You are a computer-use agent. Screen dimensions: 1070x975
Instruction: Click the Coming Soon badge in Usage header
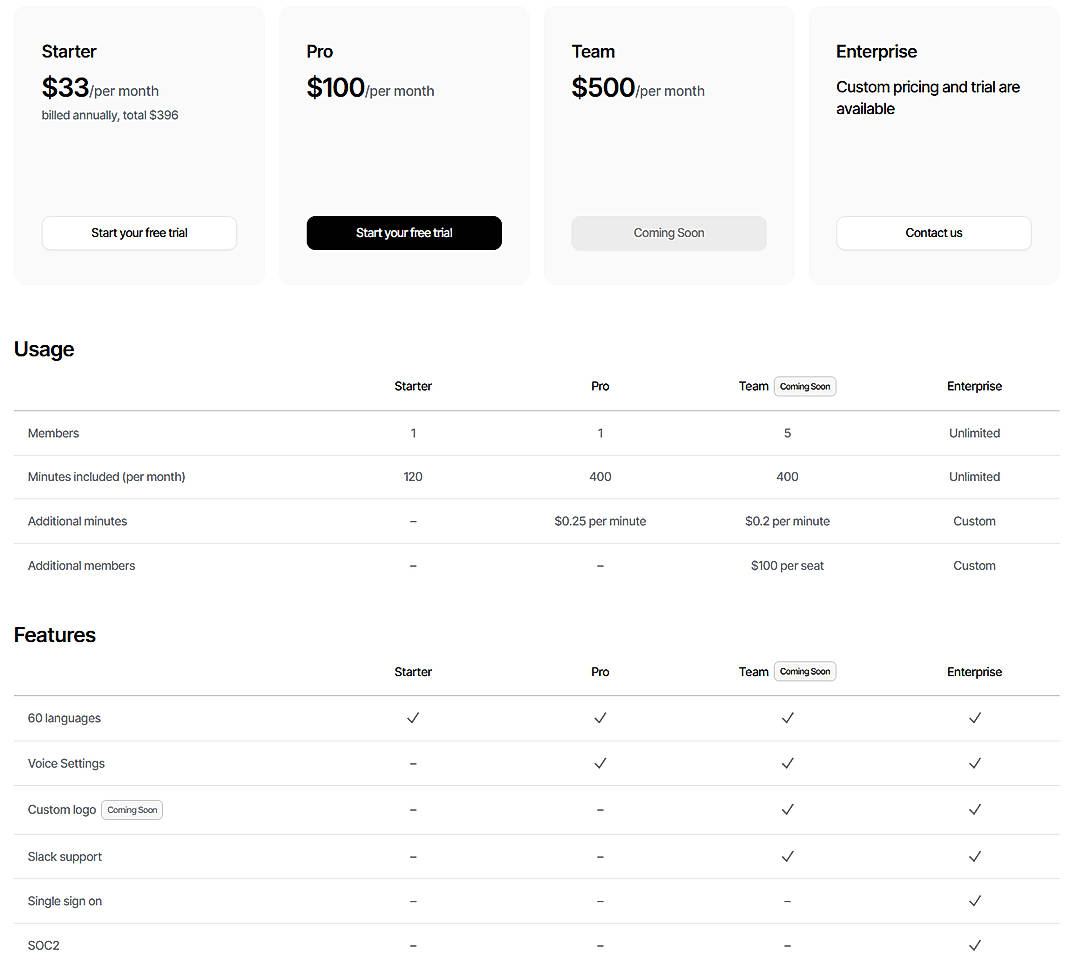click(805, 386)
